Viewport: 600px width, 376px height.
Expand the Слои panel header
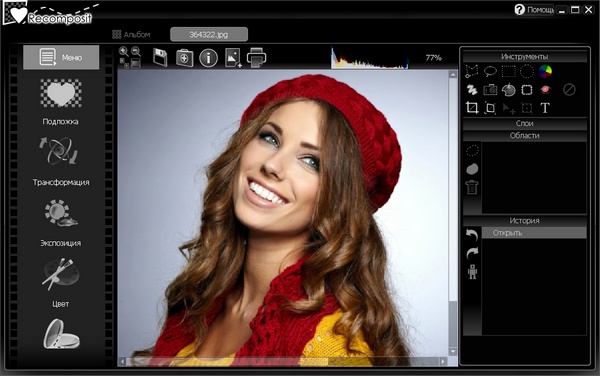(x=525, y=123)
